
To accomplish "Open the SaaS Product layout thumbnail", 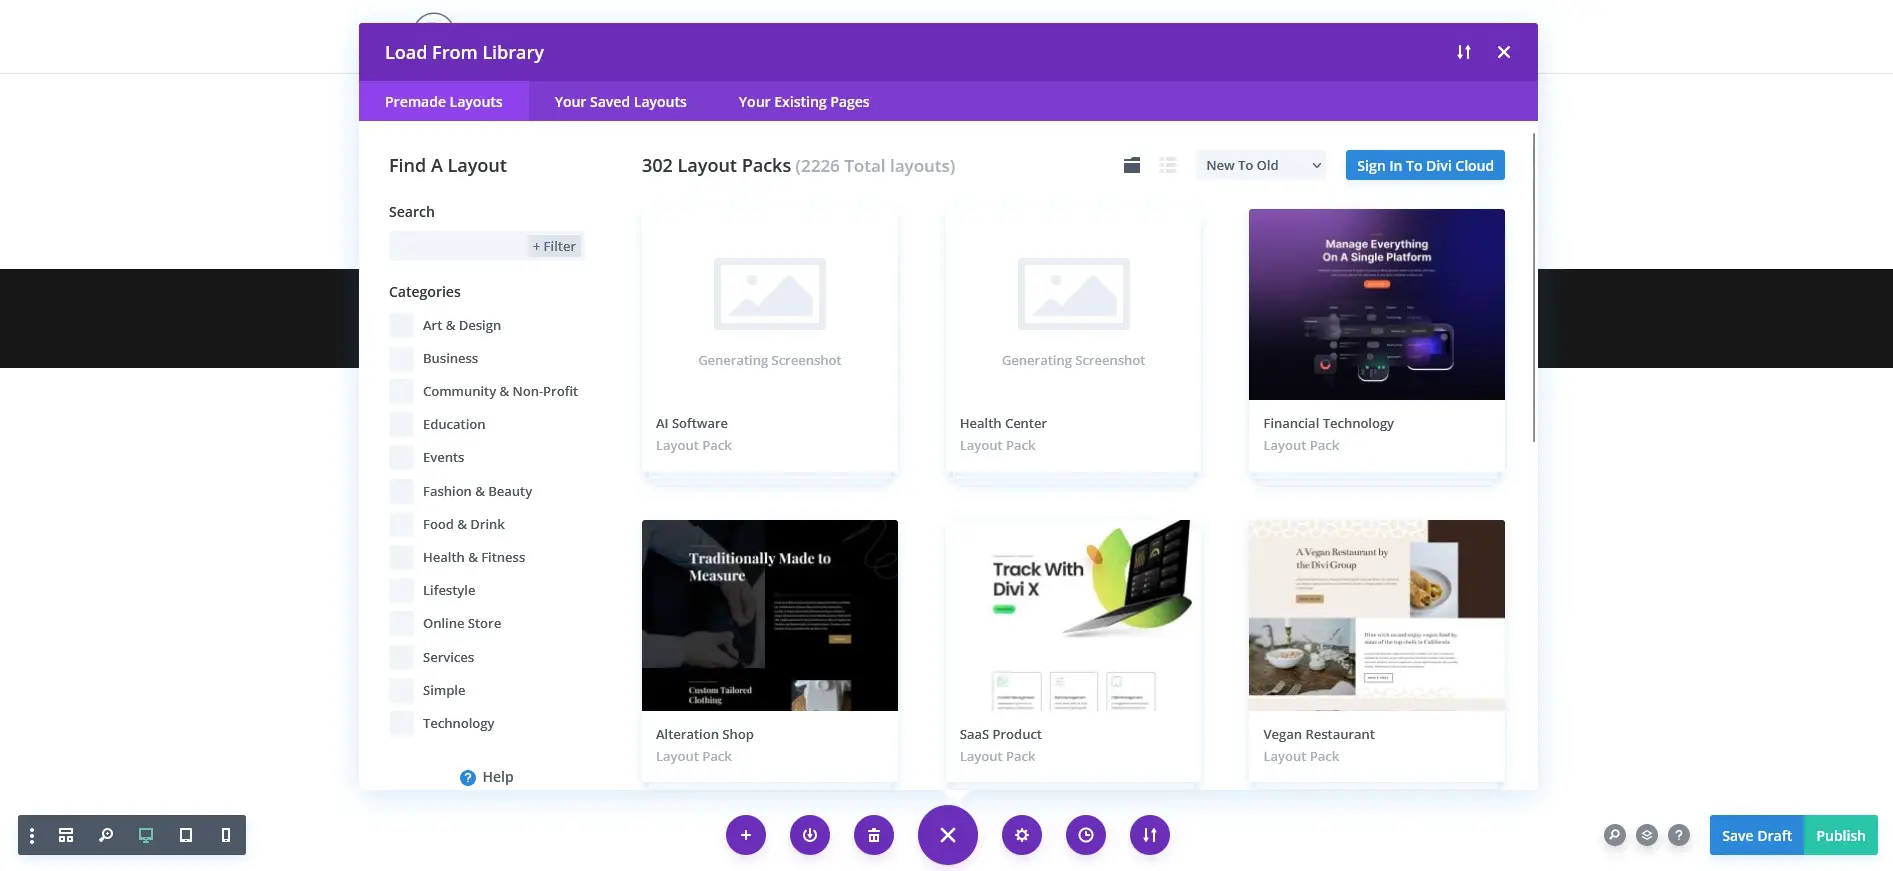I will point(1073,615).
